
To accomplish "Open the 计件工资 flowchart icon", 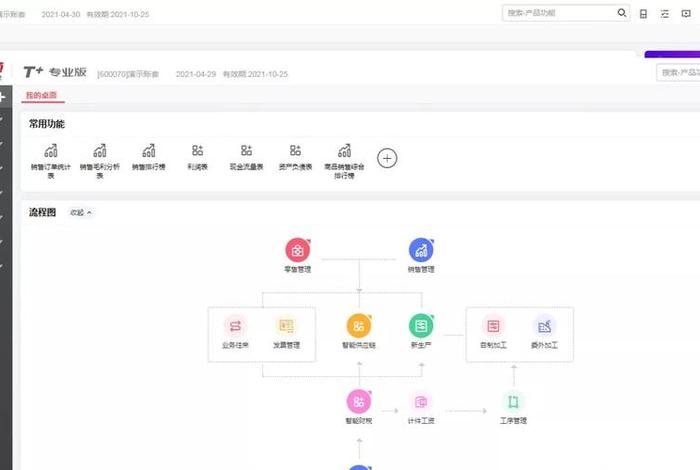I will 421,402.
